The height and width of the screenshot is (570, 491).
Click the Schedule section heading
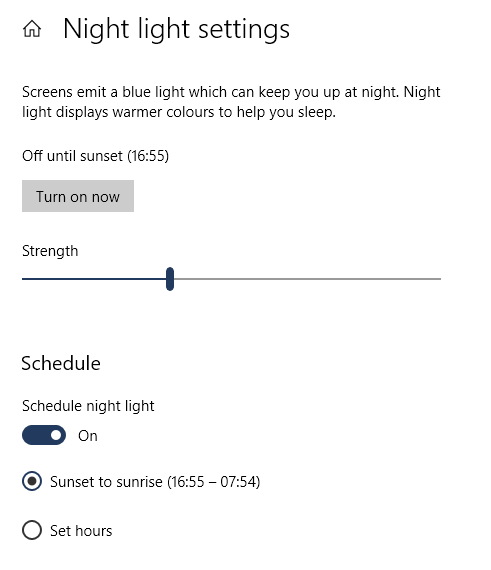point(61,363)
